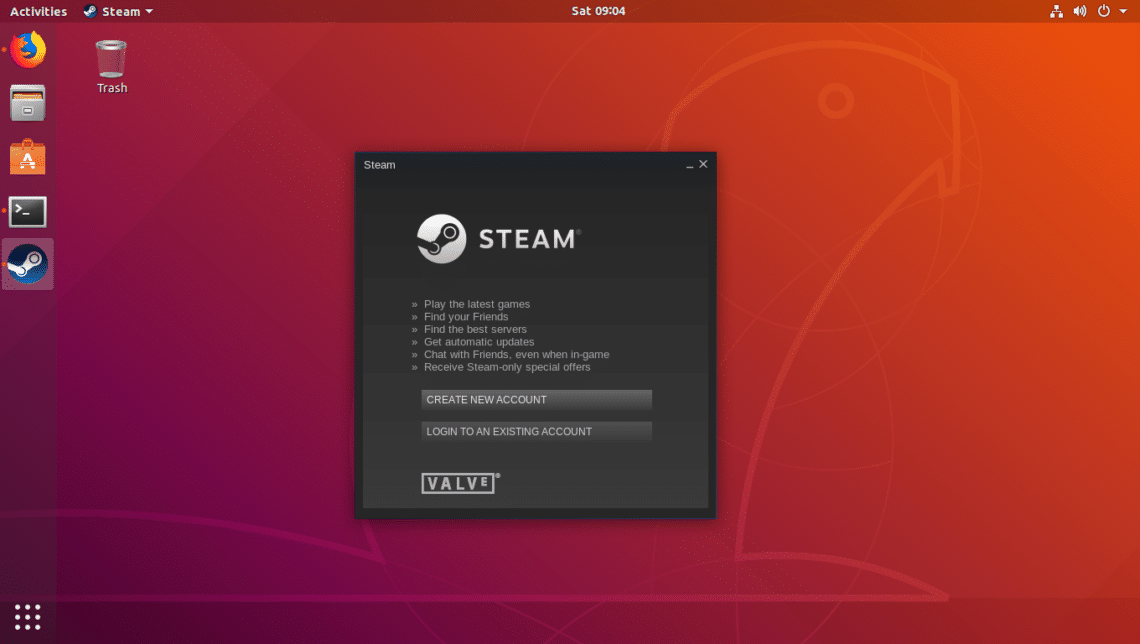Choose LOGIN TO AN EXISTING ACCOUNT

point(536,431)
